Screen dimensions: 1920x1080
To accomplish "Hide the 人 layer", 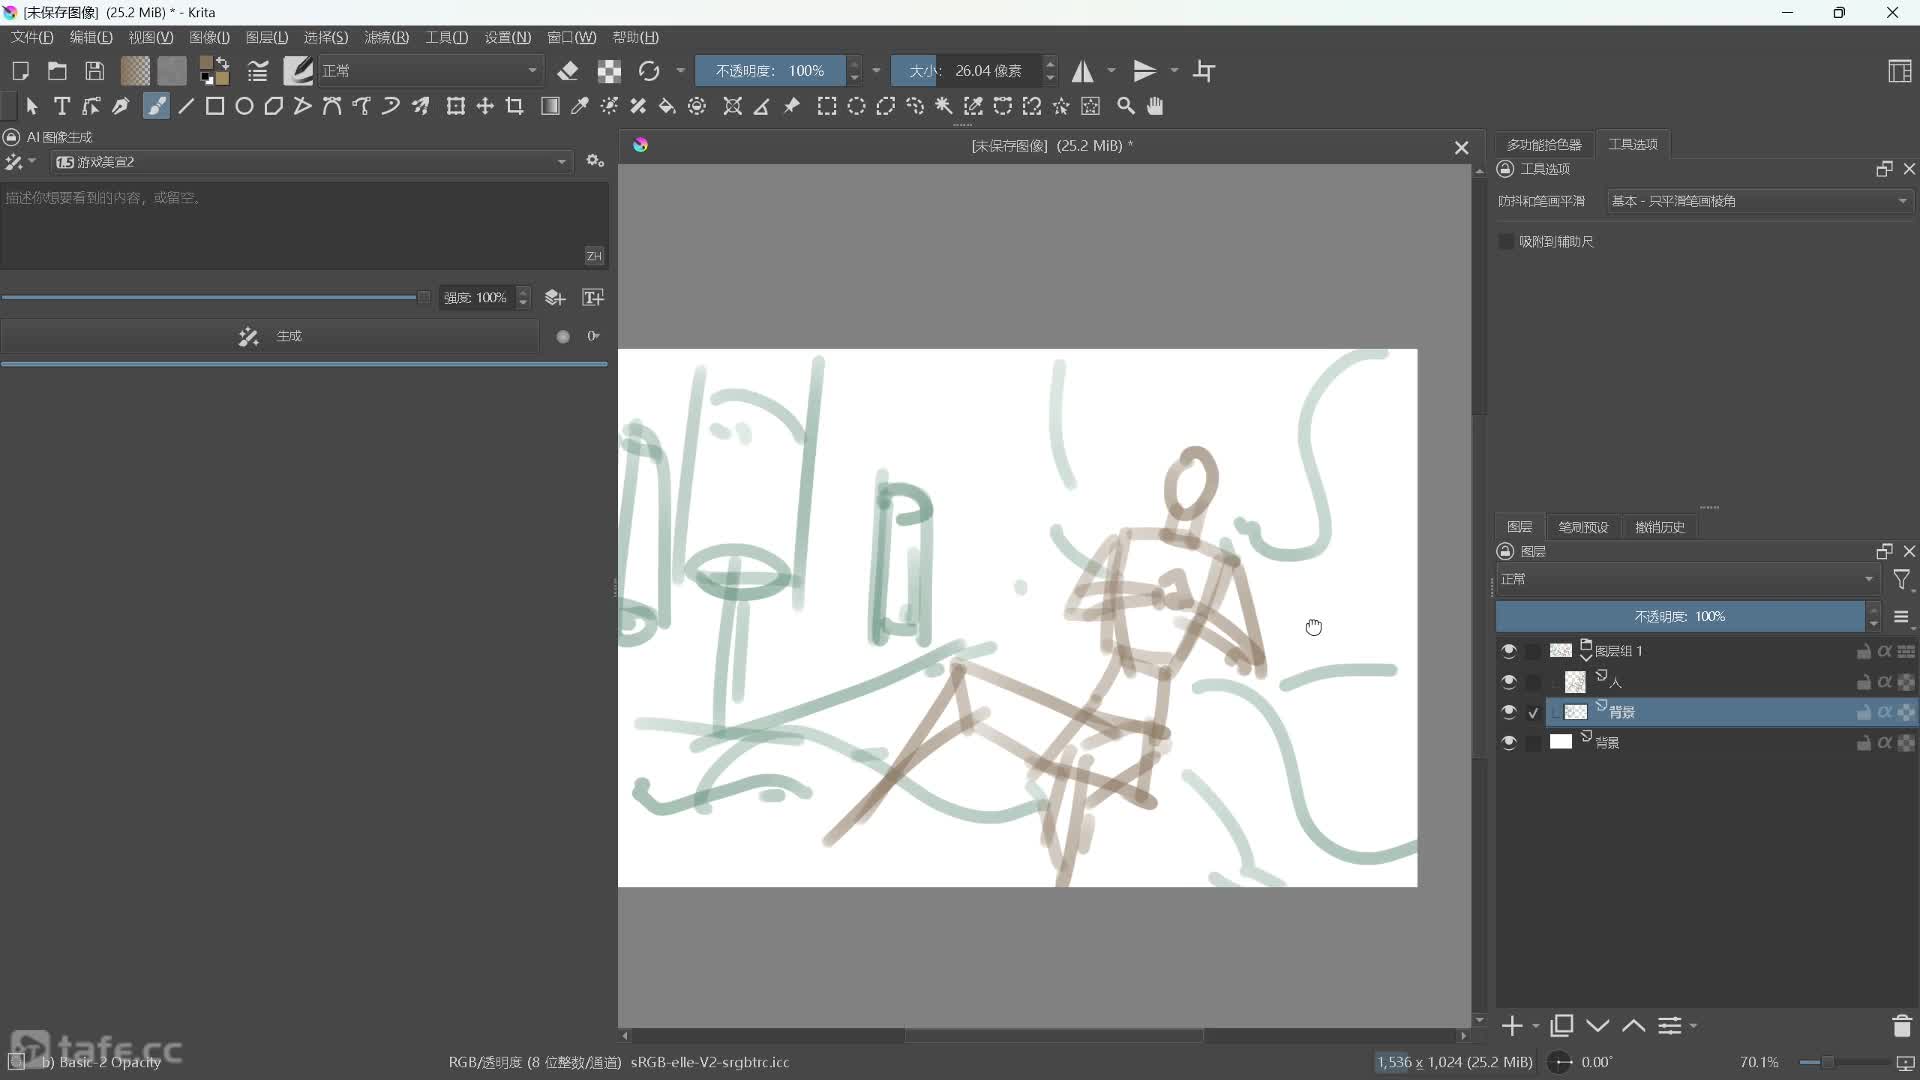I will pyautogui.click(x=1509, y=682).
